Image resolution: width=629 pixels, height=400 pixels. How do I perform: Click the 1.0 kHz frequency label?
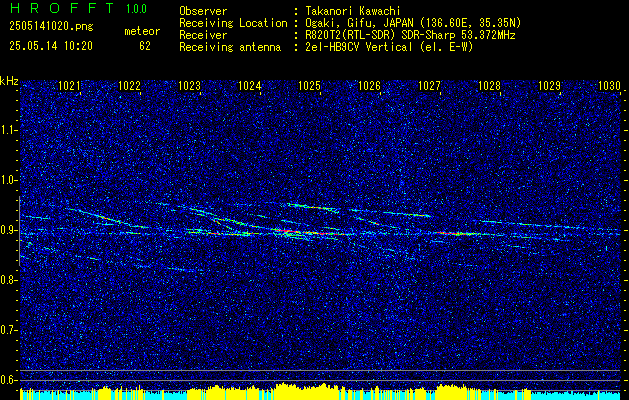[8, 180]
